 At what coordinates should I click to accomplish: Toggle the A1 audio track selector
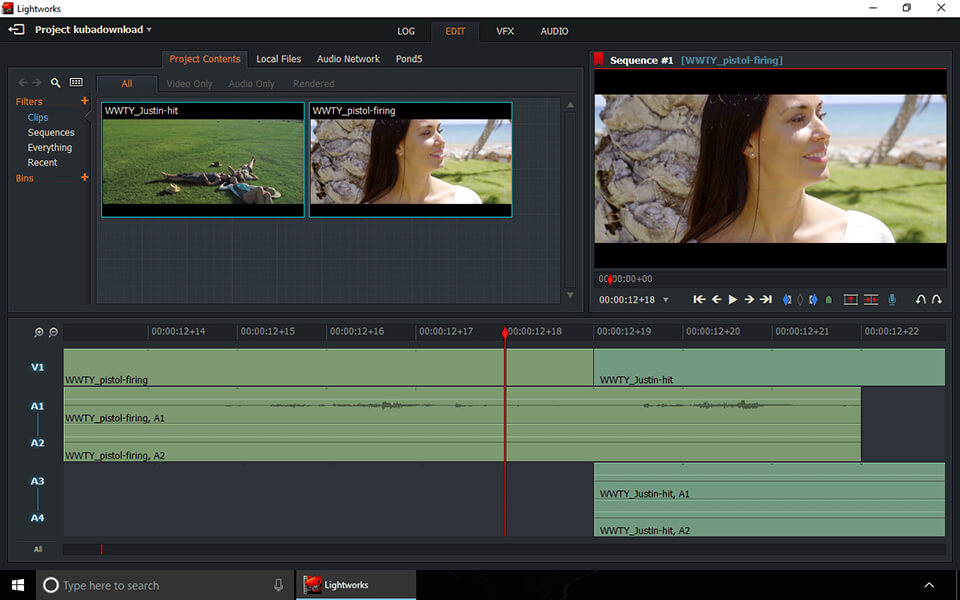point(37,406)
